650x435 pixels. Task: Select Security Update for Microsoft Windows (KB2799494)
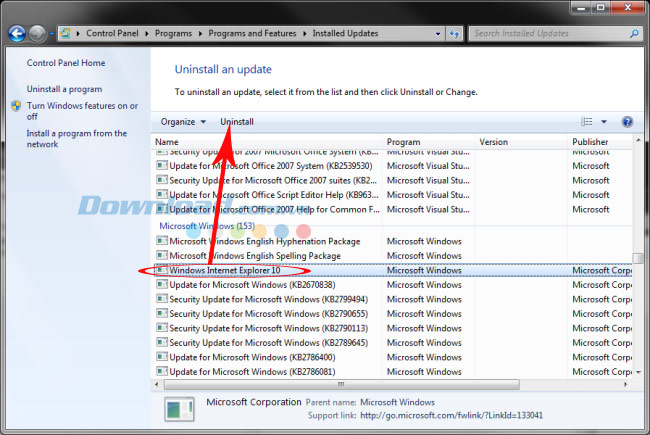pyautogui.click(x=269, y=299)
